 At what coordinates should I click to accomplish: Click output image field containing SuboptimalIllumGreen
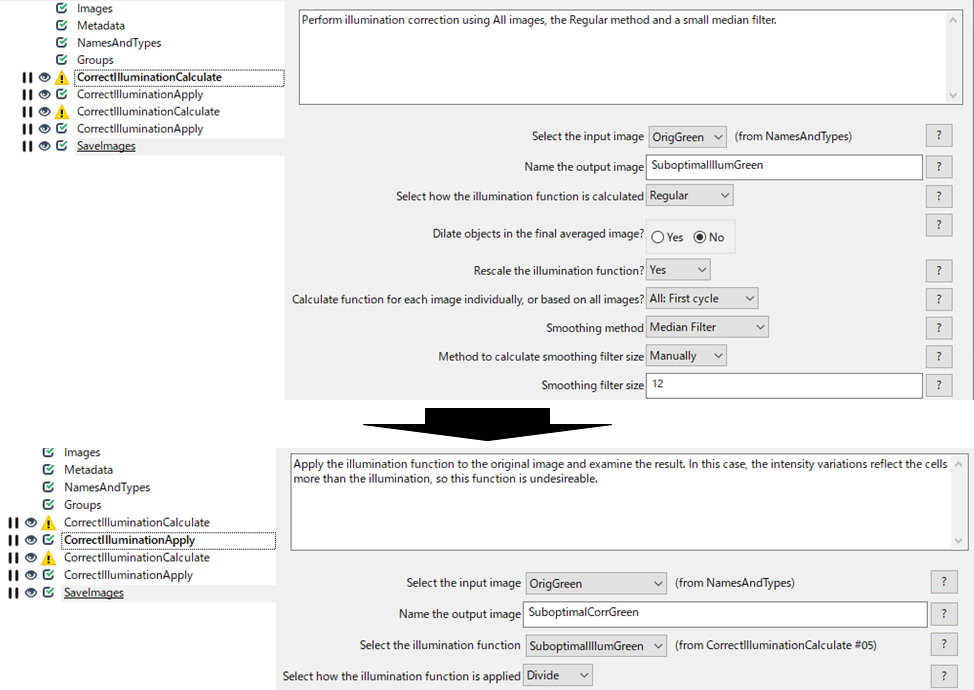coord(784,166)
